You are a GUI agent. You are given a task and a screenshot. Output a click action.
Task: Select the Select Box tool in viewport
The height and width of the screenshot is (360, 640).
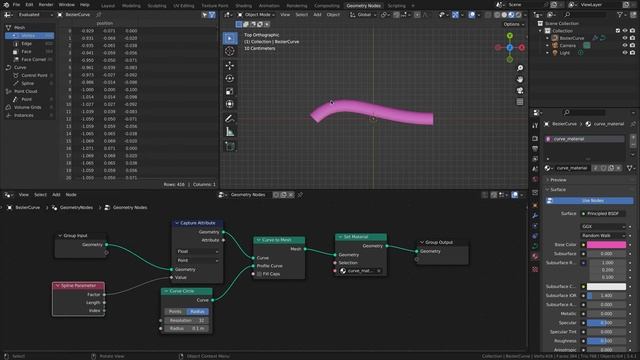[230, 38]
